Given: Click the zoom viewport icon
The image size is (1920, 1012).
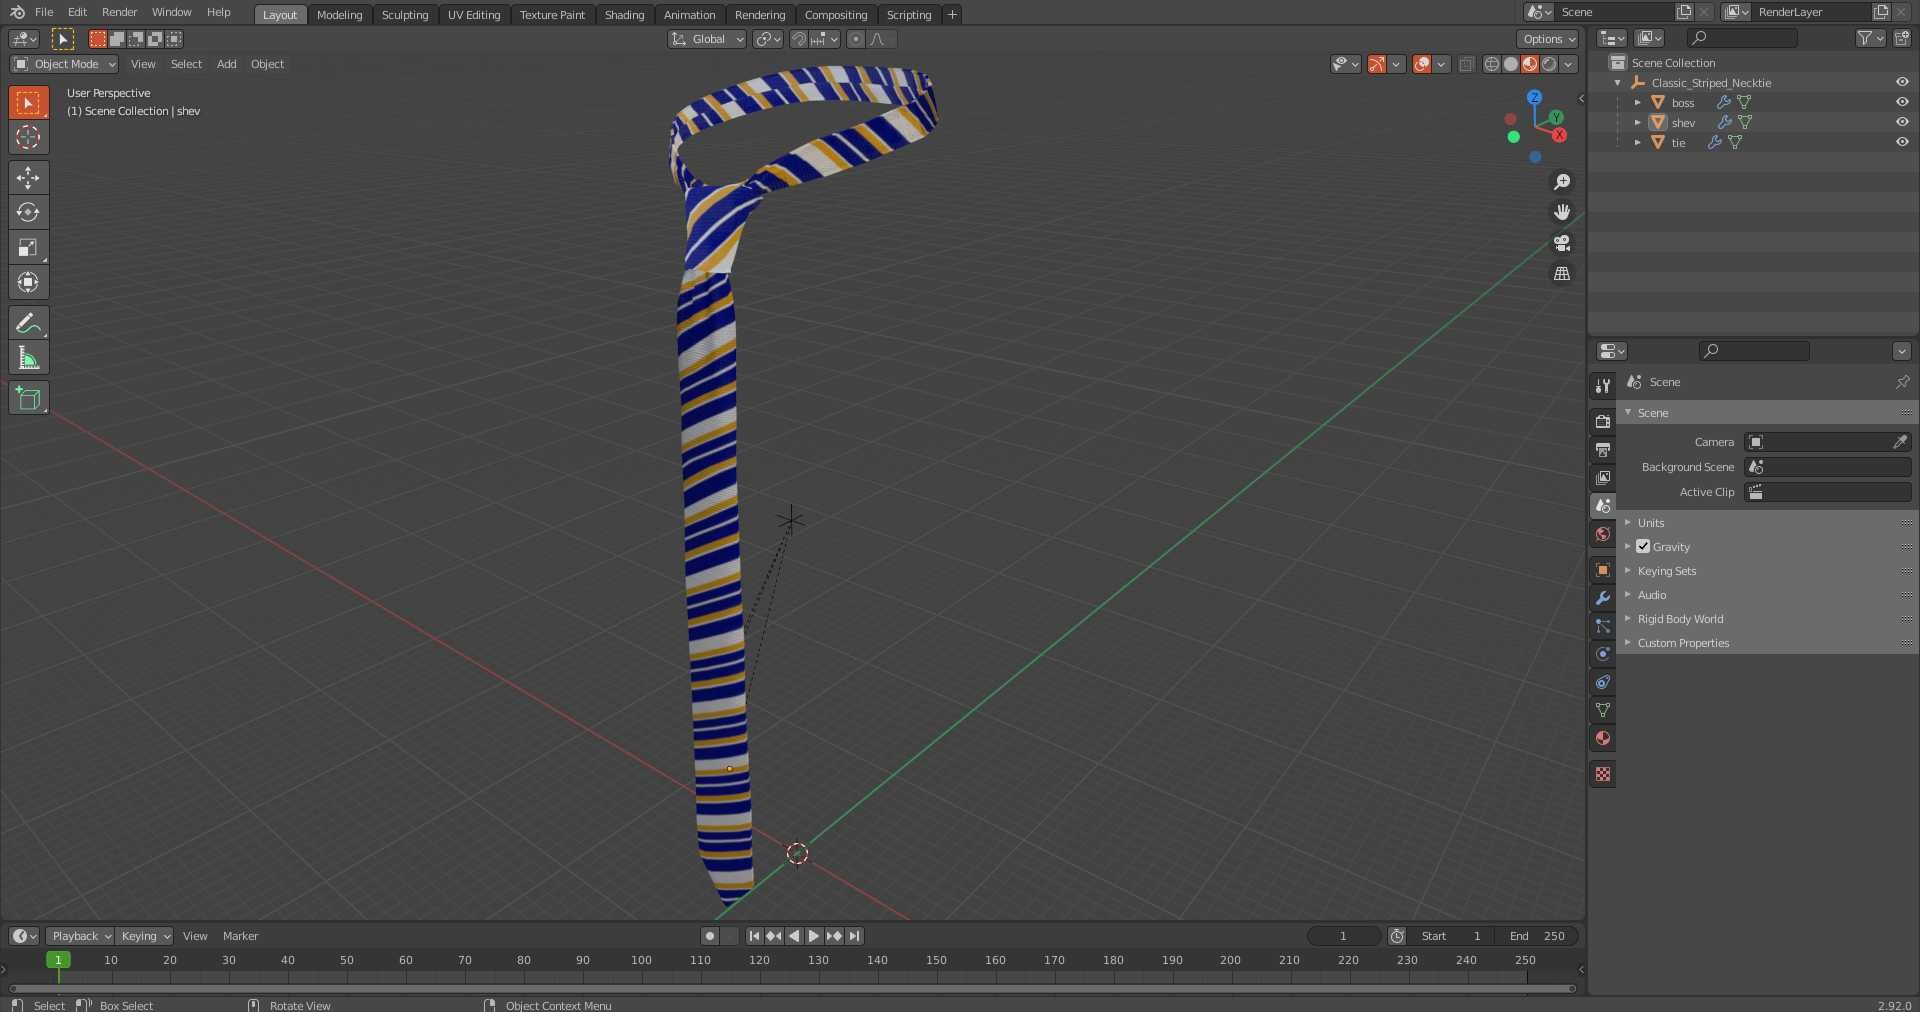Looking at the screenshot, I should [x=1561, y=182].
